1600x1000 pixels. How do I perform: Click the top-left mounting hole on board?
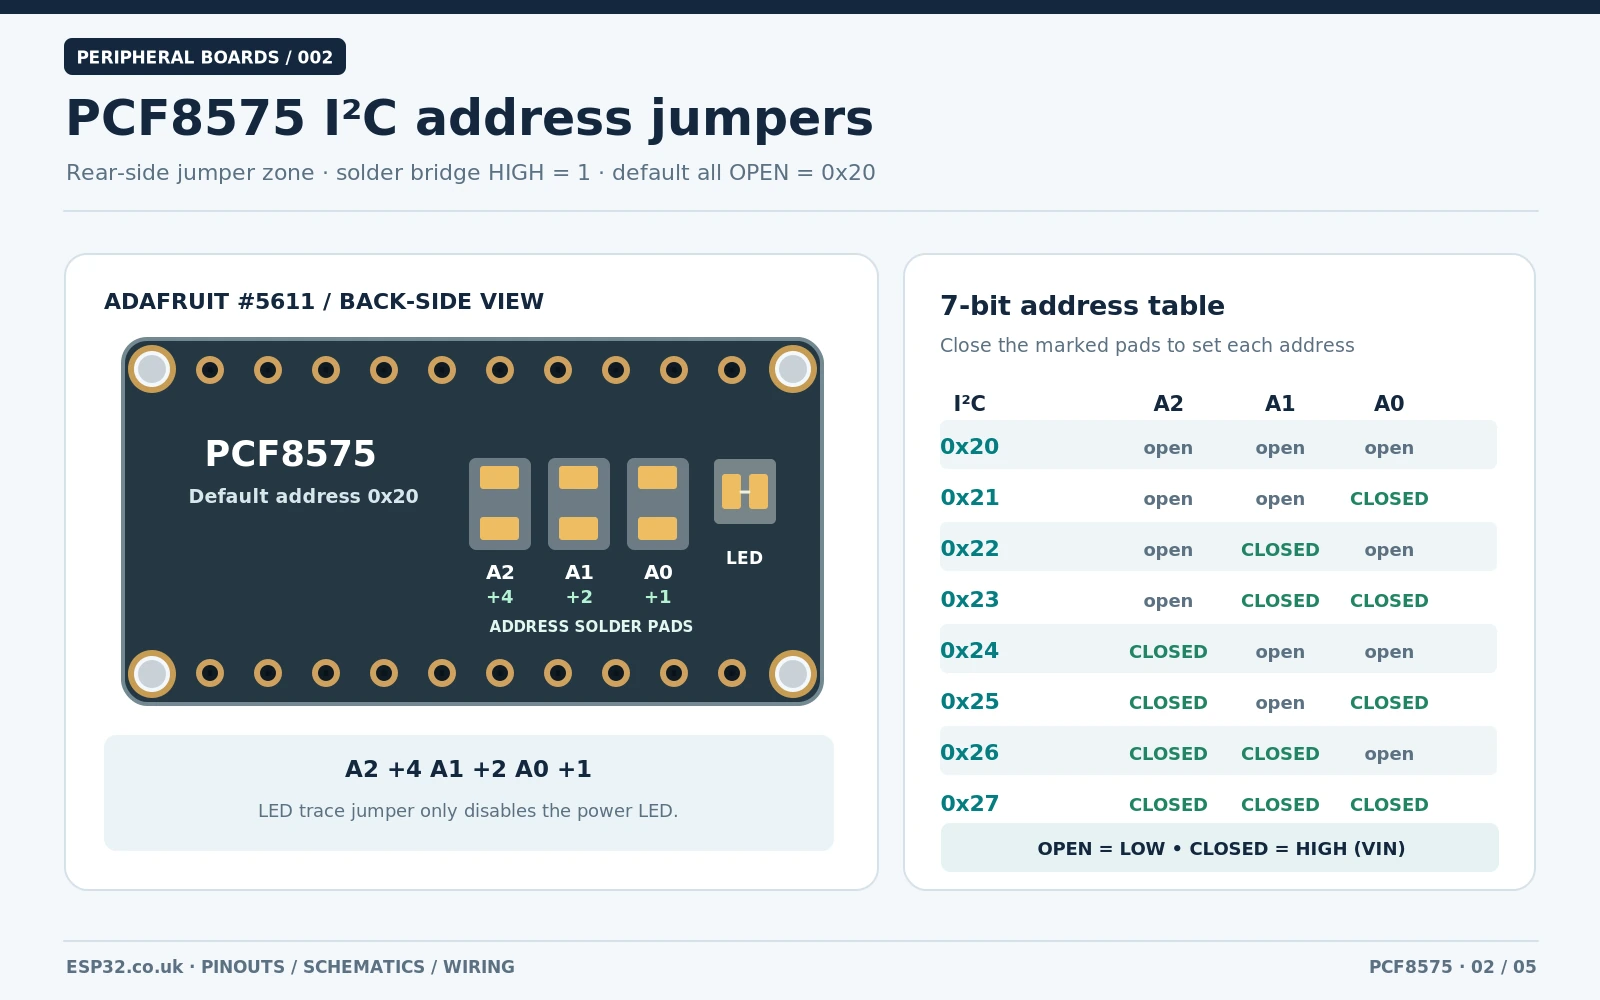[x=152, y=369]
